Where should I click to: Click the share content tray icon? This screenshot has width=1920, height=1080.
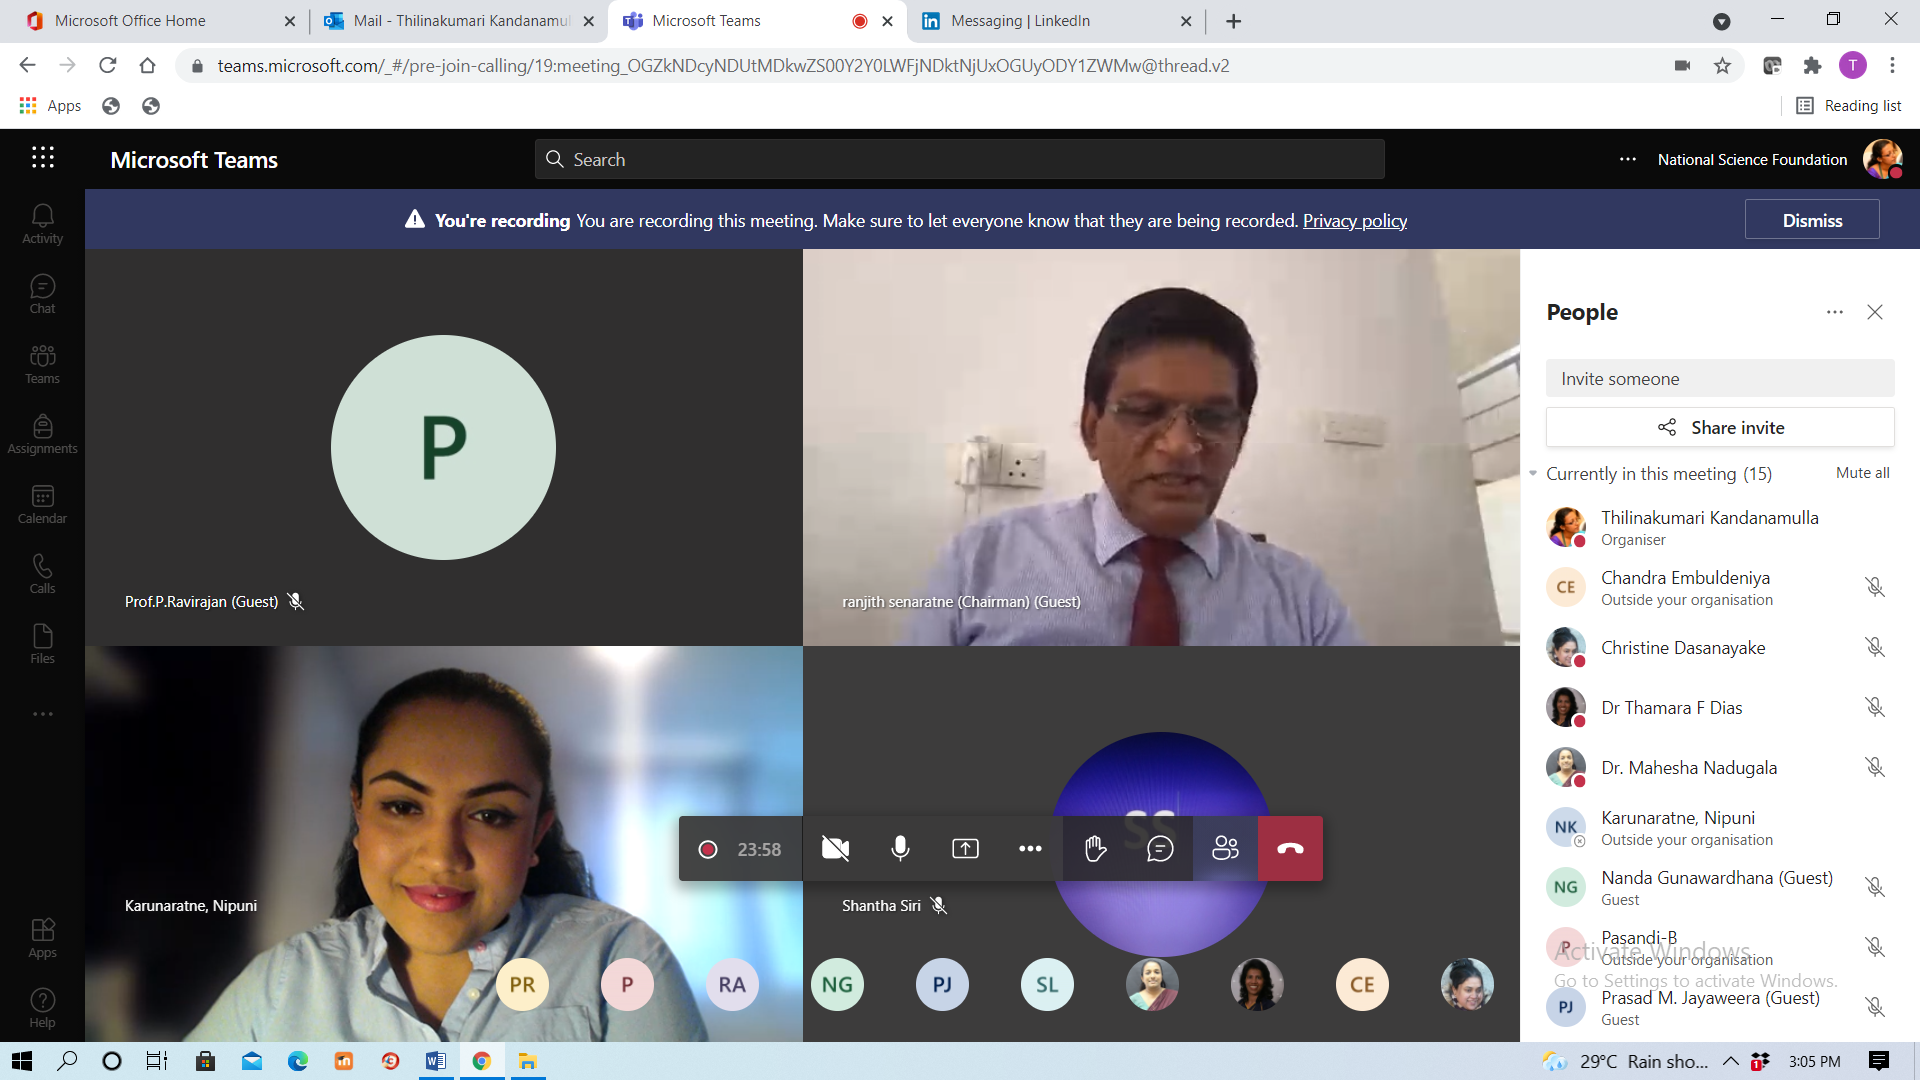coord(965,849)
